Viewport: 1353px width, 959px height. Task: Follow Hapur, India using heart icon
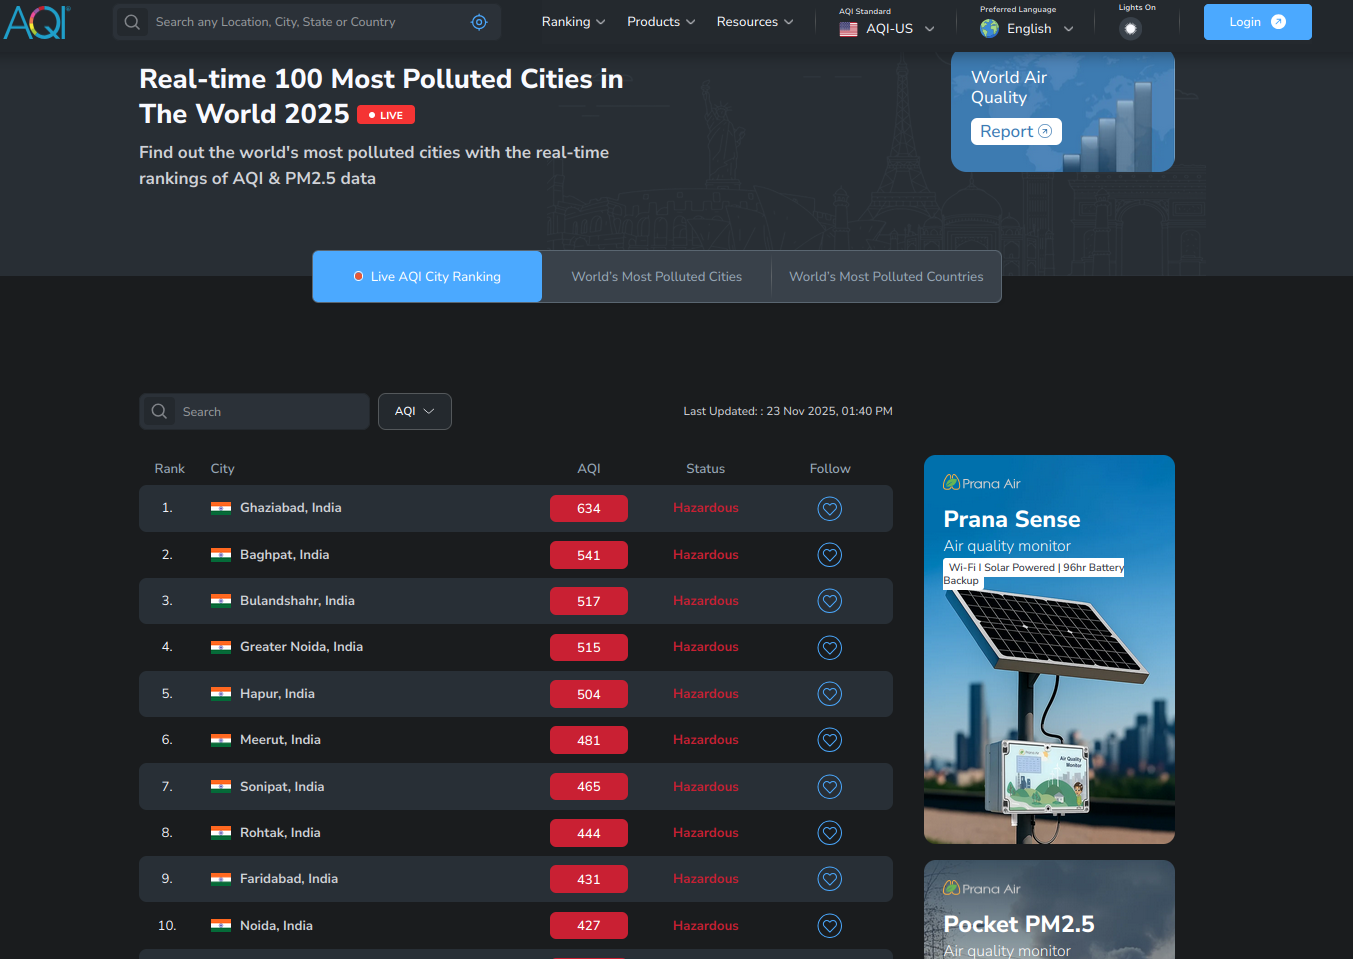pyautogui.click(x=829, y=694)
